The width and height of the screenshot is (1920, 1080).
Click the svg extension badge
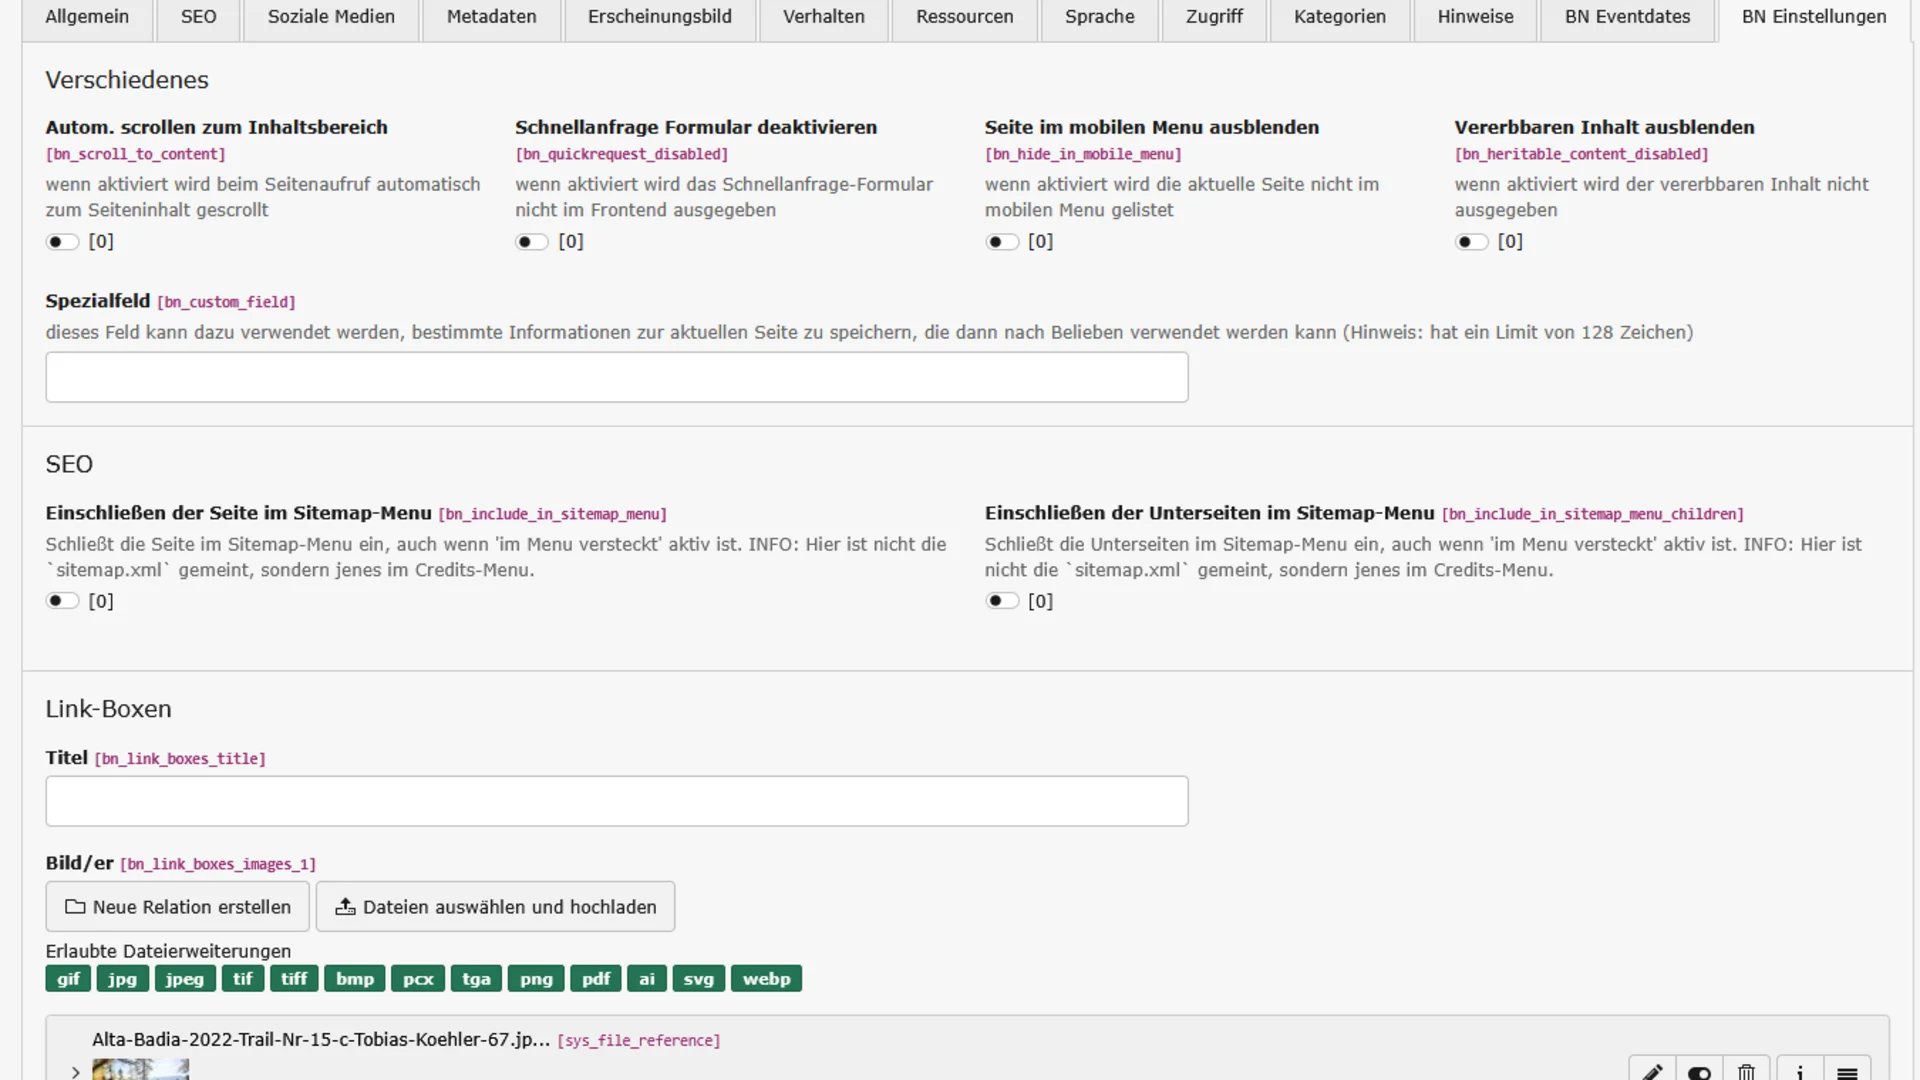click(699, 979)
